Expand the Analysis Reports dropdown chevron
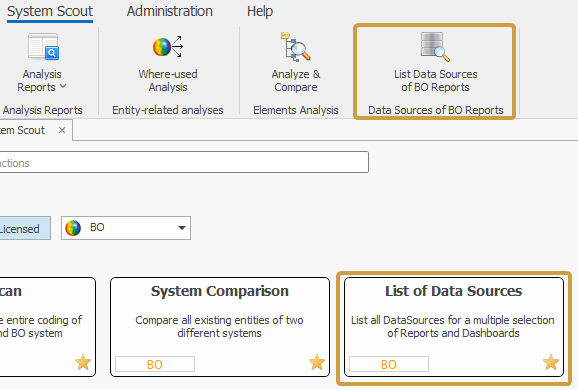 point(63,86)
